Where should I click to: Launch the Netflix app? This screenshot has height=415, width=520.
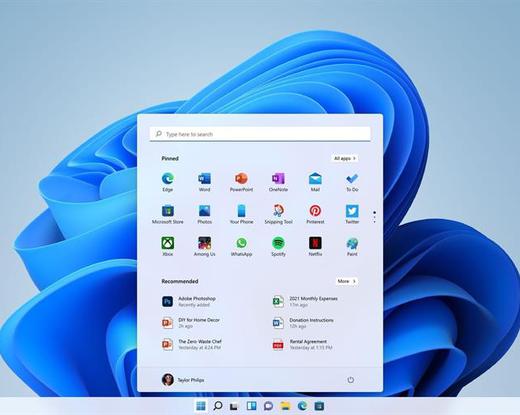tap(315, 247)
